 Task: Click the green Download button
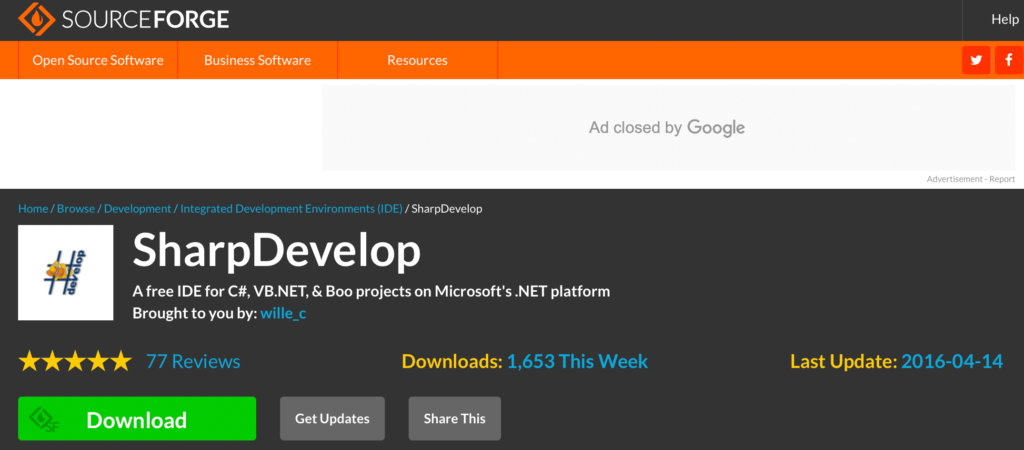137,419
